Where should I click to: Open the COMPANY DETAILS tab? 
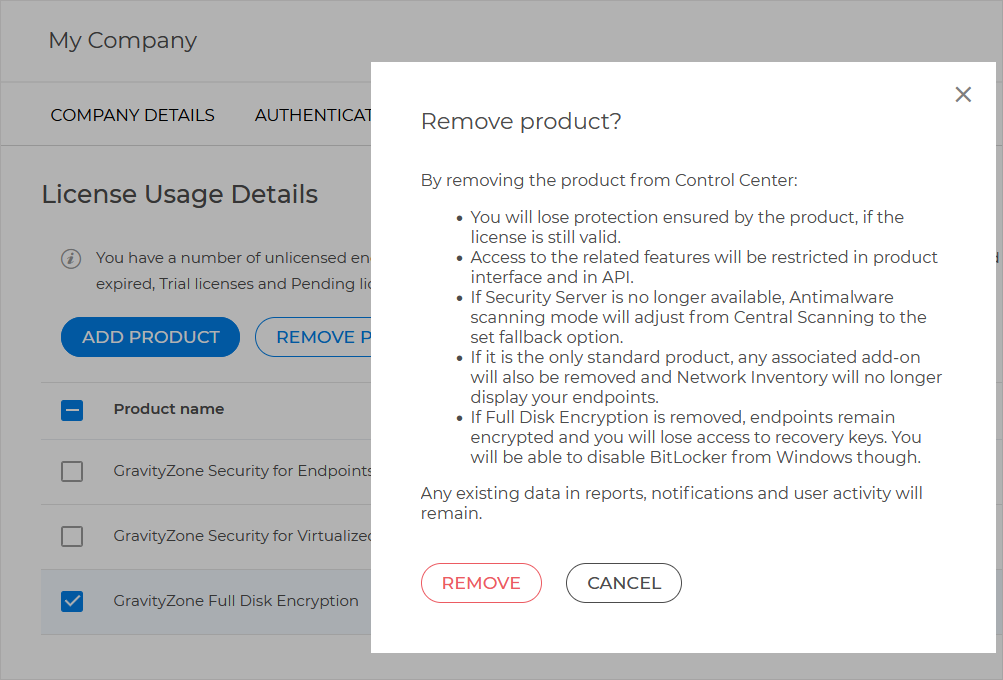coord(132,115)
